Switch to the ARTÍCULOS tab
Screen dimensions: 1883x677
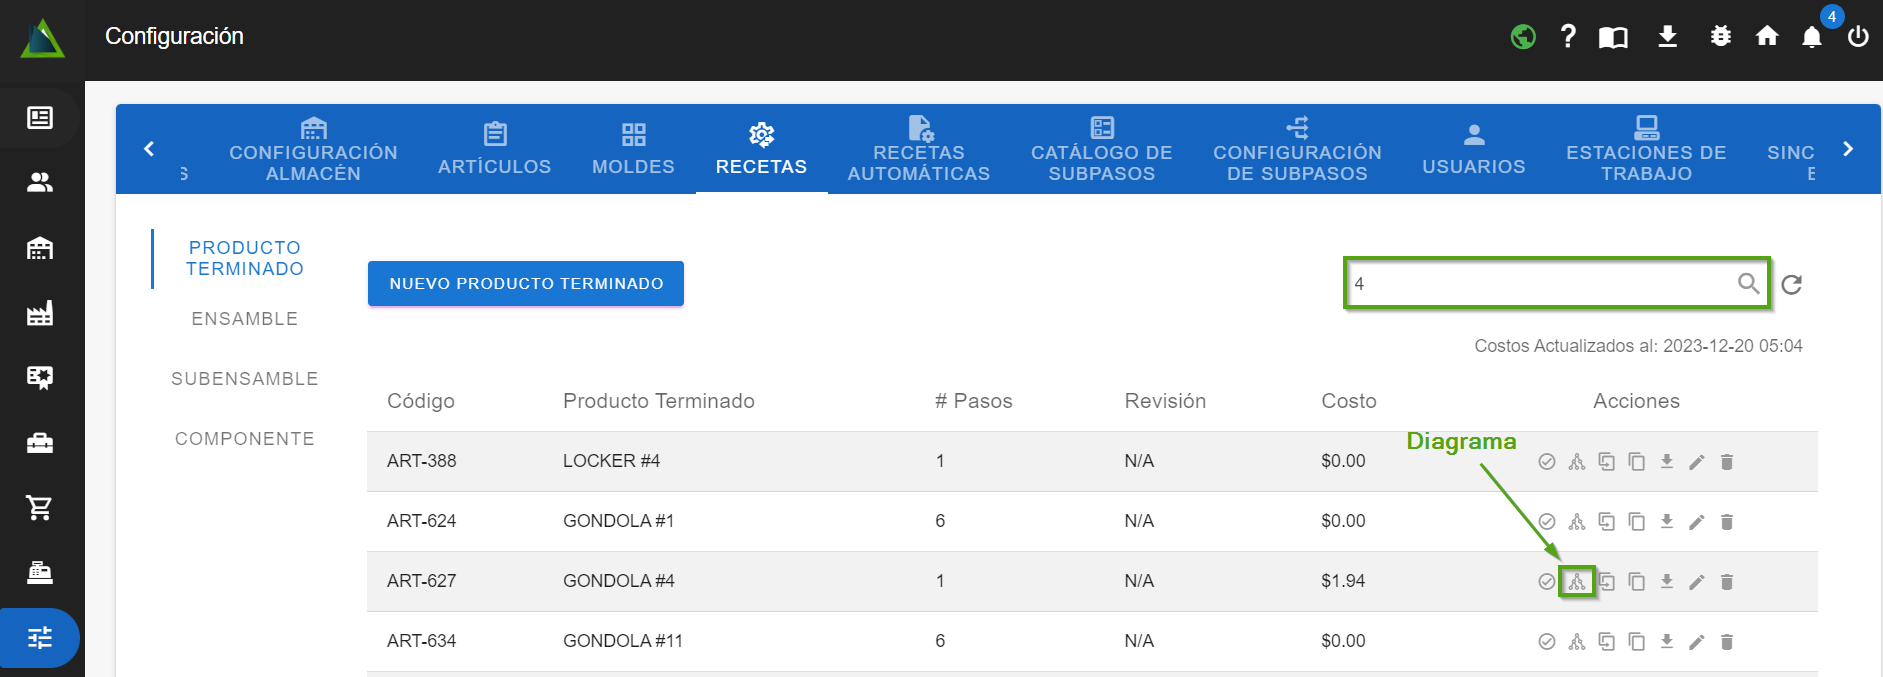[x=494, y=149]
